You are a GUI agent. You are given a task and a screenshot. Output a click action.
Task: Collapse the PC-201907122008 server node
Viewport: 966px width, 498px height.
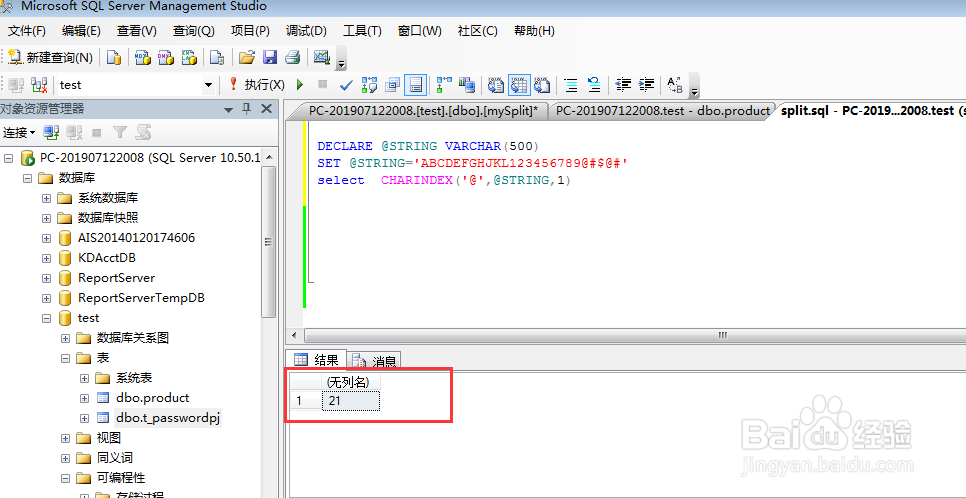pyautogui.click(x=9, y=158)
